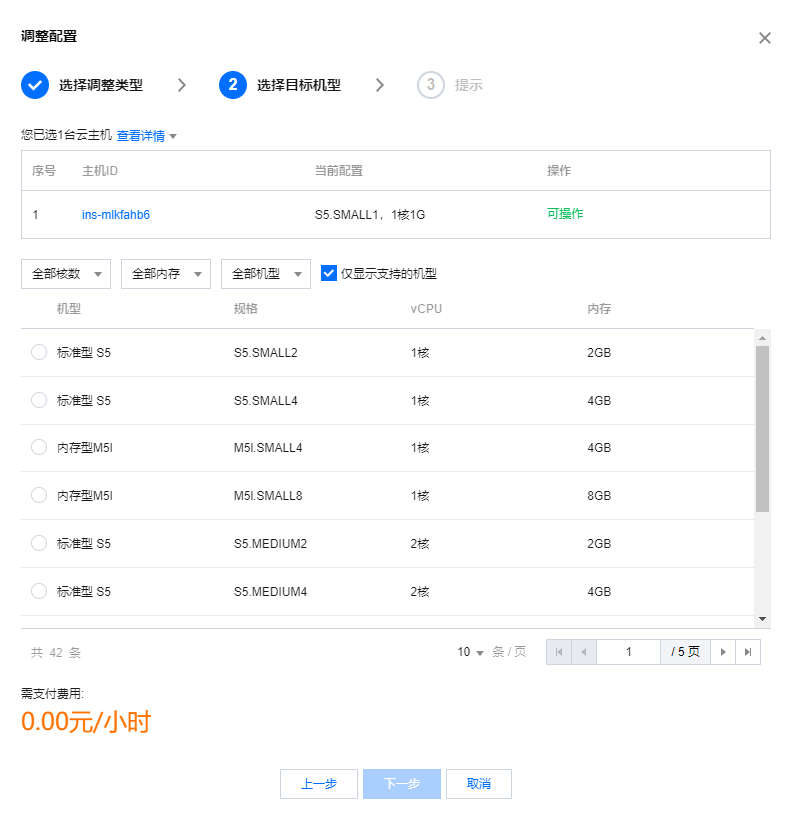The width and height of the screenshot is (794, 818).
Task: Change the 10 条/页 page size dropdown
Action: pos(471,652)
